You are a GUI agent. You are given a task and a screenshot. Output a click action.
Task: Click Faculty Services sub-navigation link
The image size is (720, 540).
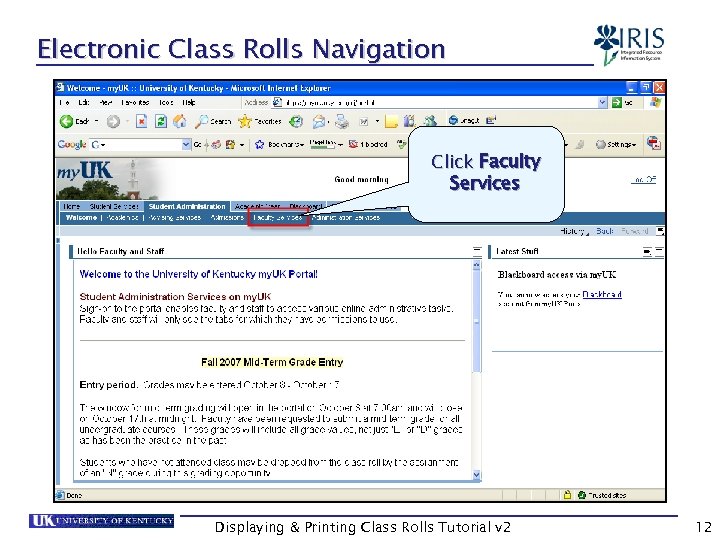(278, 218)
